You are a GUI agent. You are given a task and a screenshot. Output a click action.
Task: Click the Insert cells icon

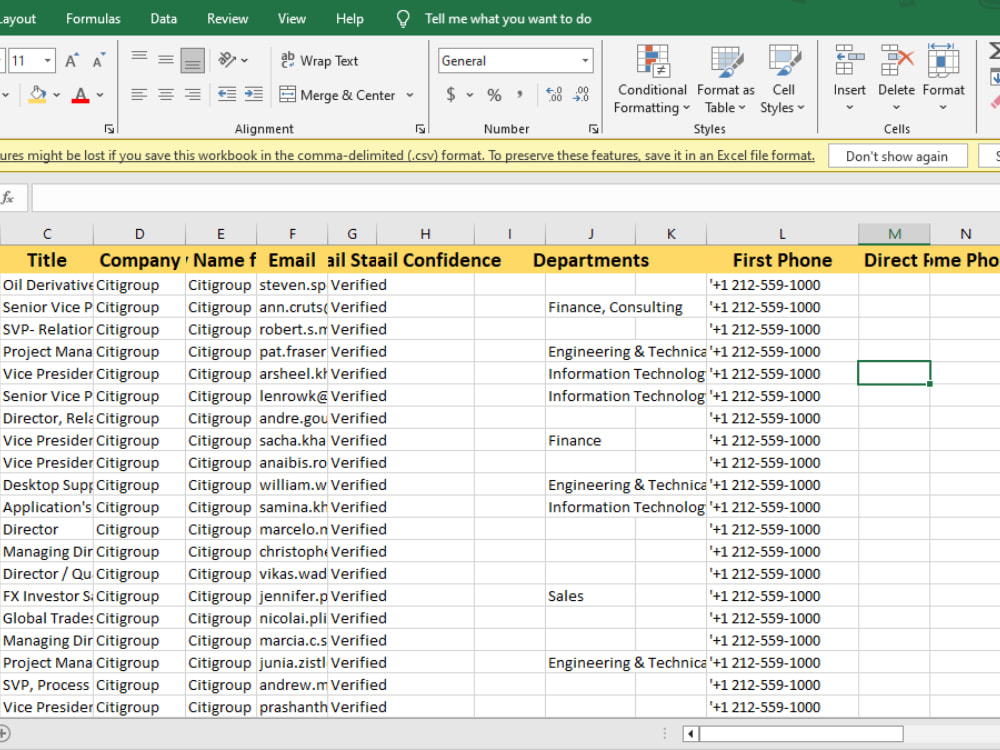point(849,61)
